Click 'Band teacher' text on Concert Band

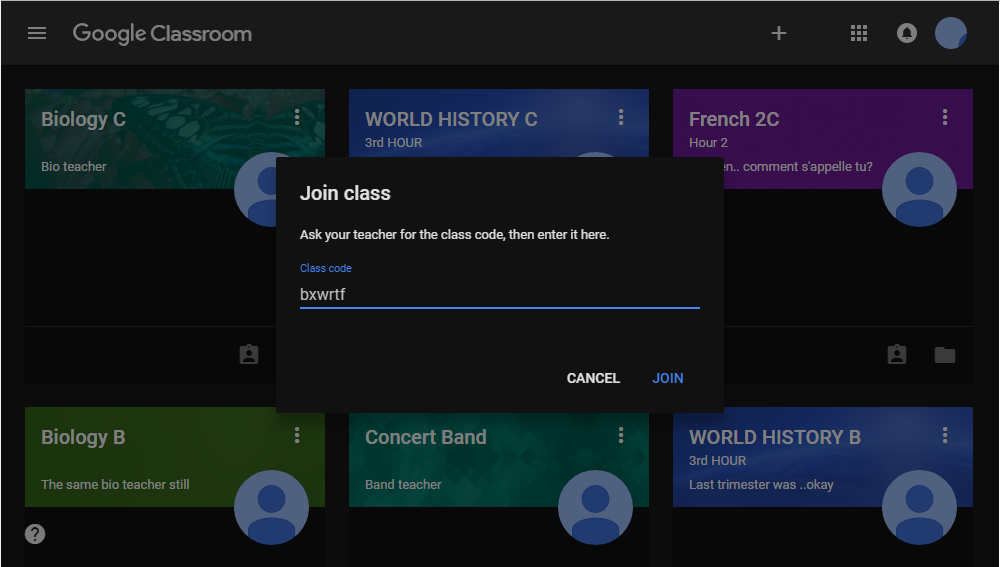click(x=403, y=485)
